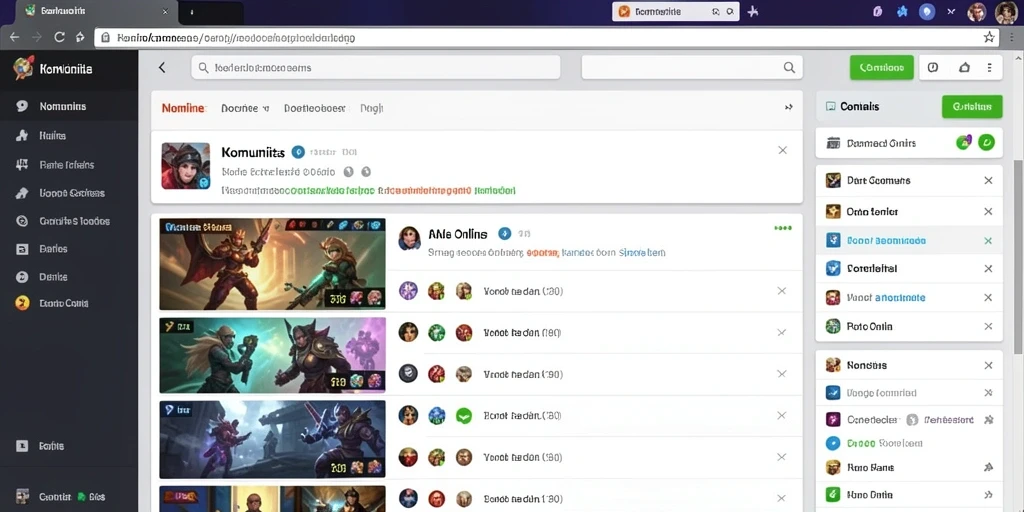Screen dimensions: 1024x512
Task: Expand the double-chevron at tab bar end
Action: click(788, 108)
